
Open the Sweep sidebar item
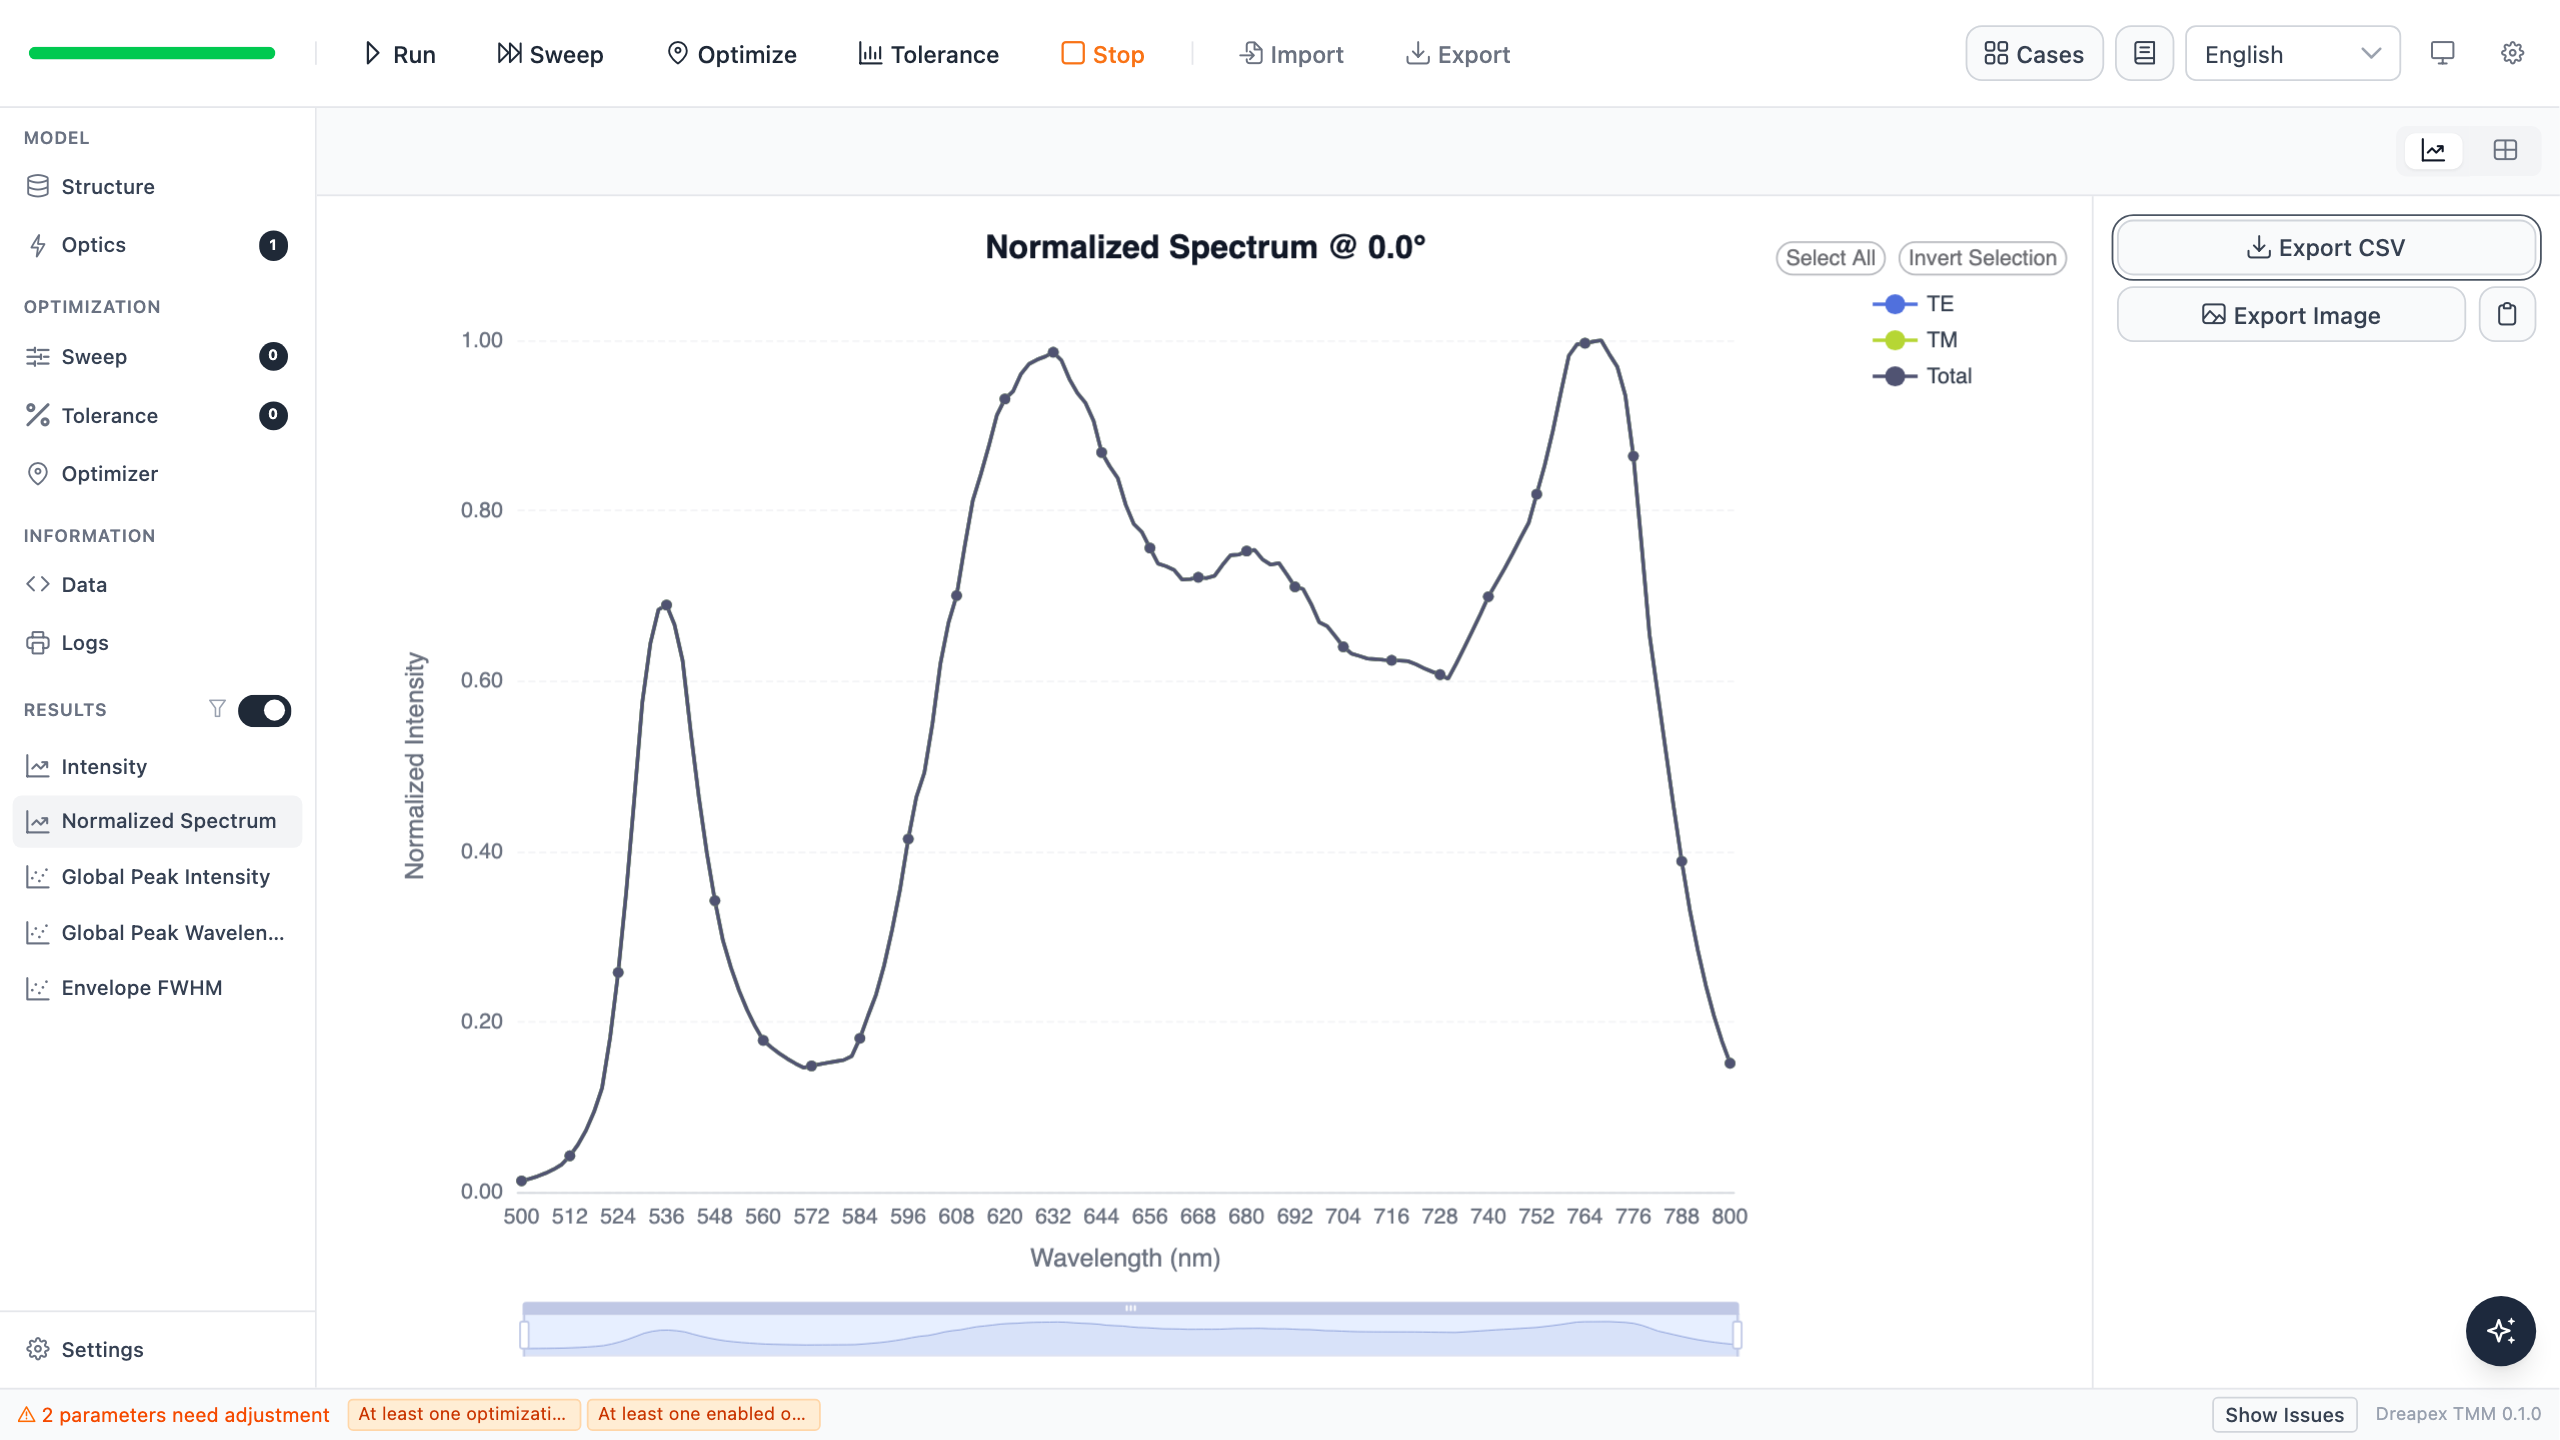(157, 357)
